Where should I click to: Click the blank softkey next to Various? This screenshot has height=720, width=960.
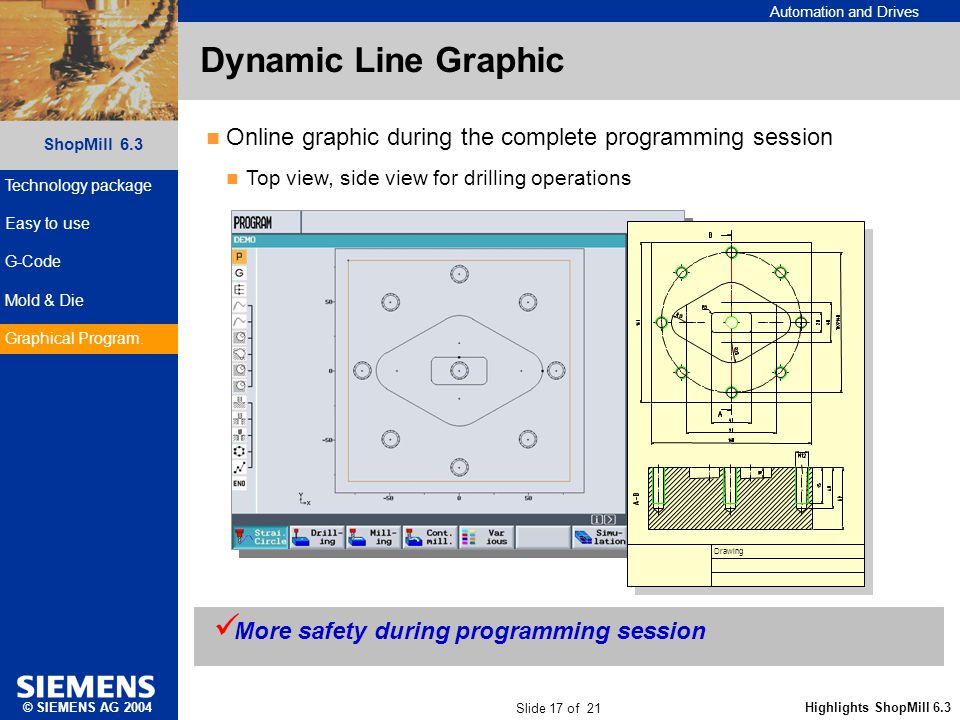point(542,538)
